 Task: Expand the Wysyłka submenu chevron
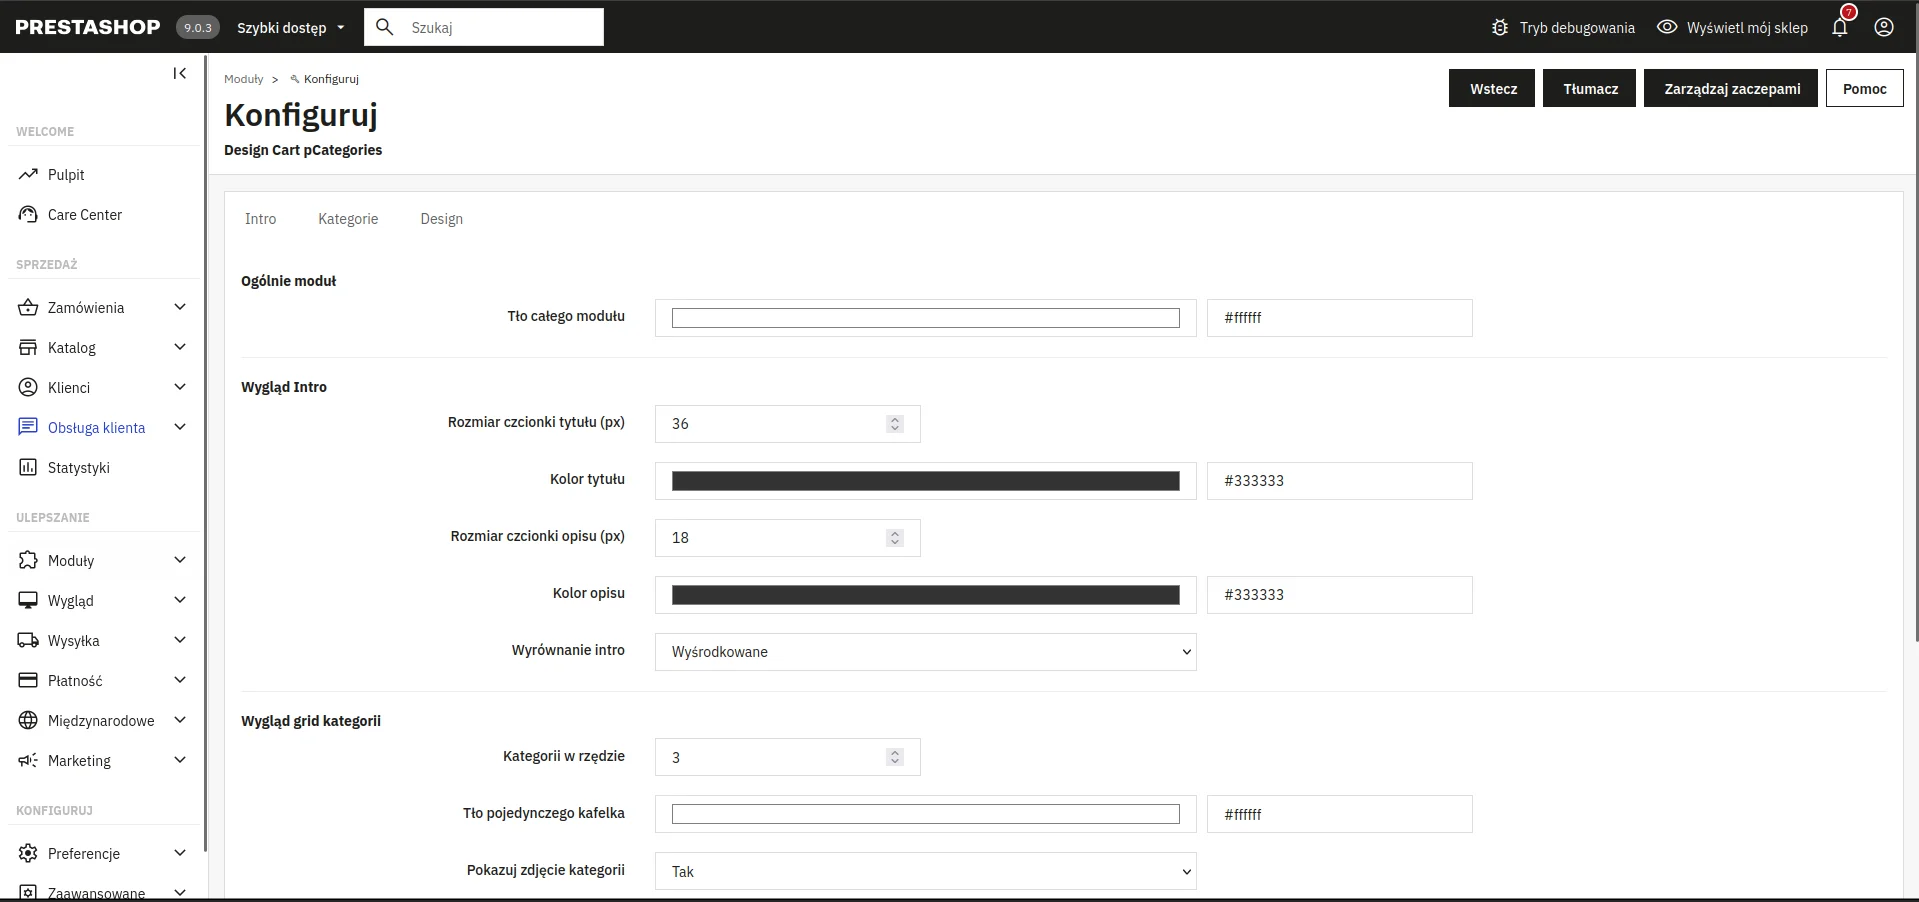click(x=180, y=640)
